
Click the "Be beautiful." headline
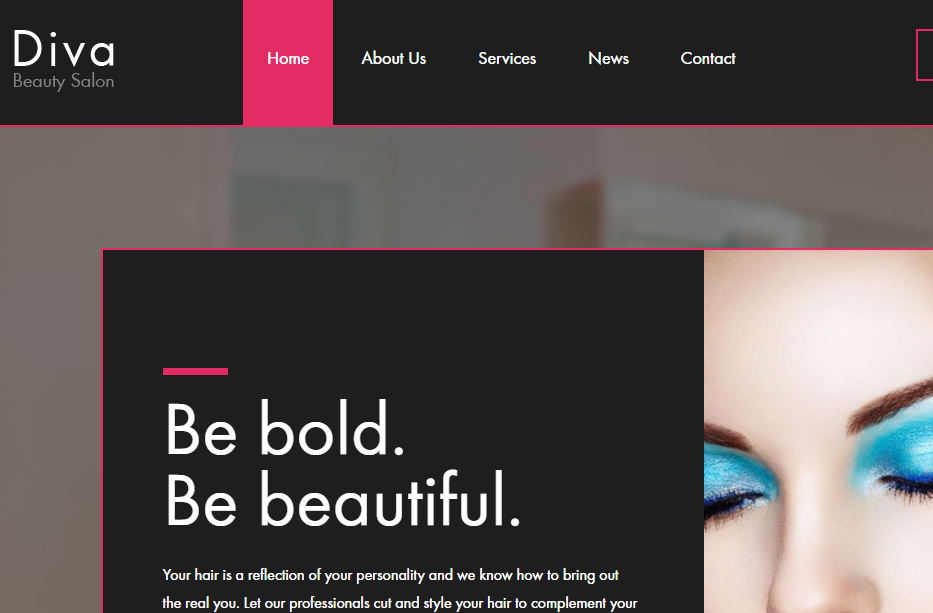coord(343,500)
